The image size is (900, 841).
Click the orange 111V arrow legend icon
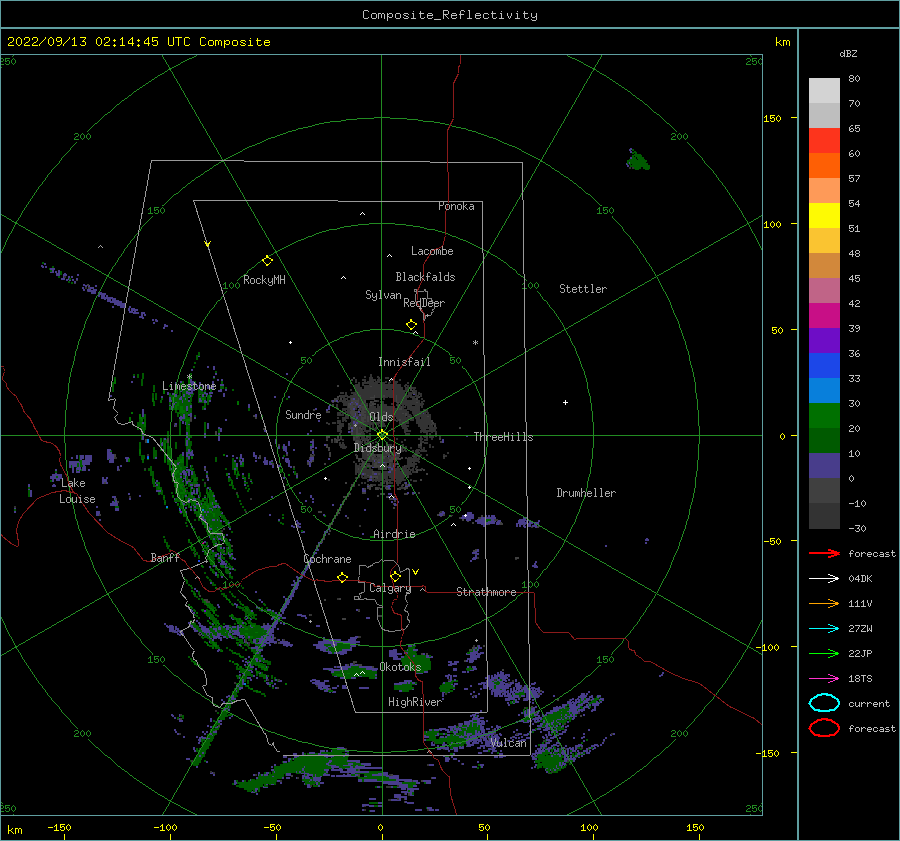tap(824, 603)
